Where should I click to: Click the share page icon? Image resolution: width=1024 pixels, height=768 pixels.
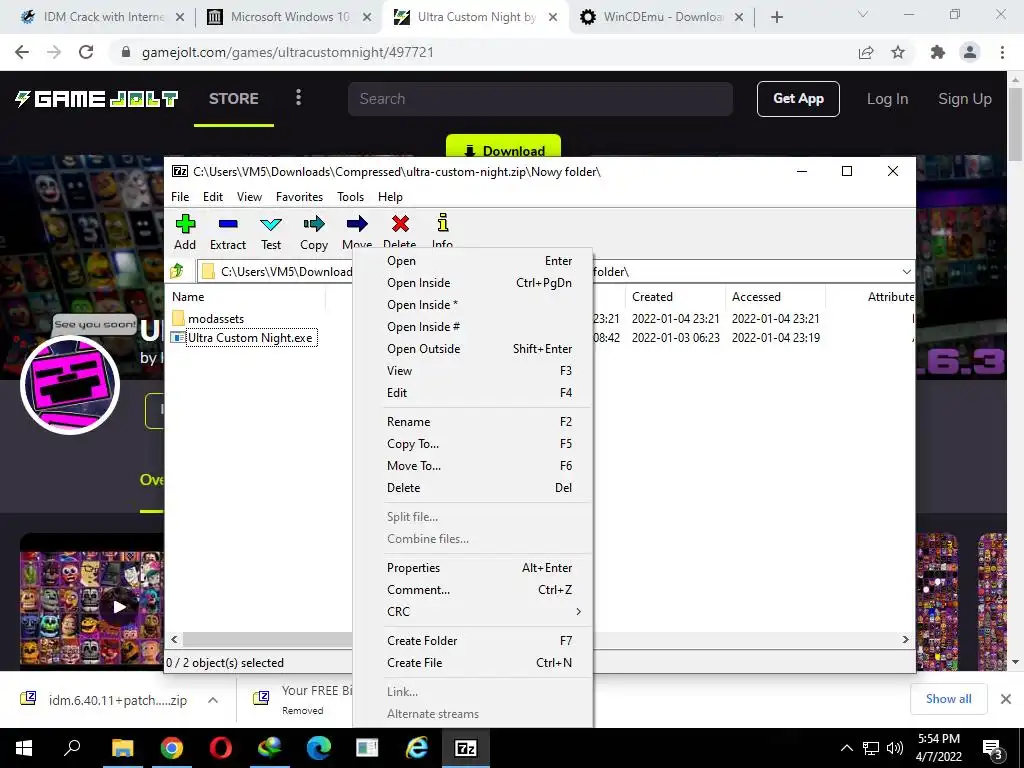click(x=866, y=52)
